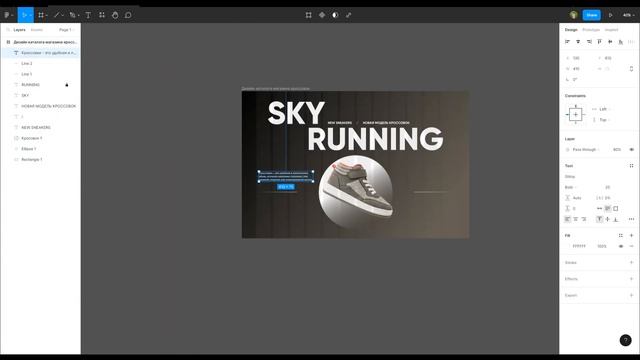This screenshot has width=640, height=360.
Task: Select the Move tool
Action: pyautogui.click(x=24, y=15)
